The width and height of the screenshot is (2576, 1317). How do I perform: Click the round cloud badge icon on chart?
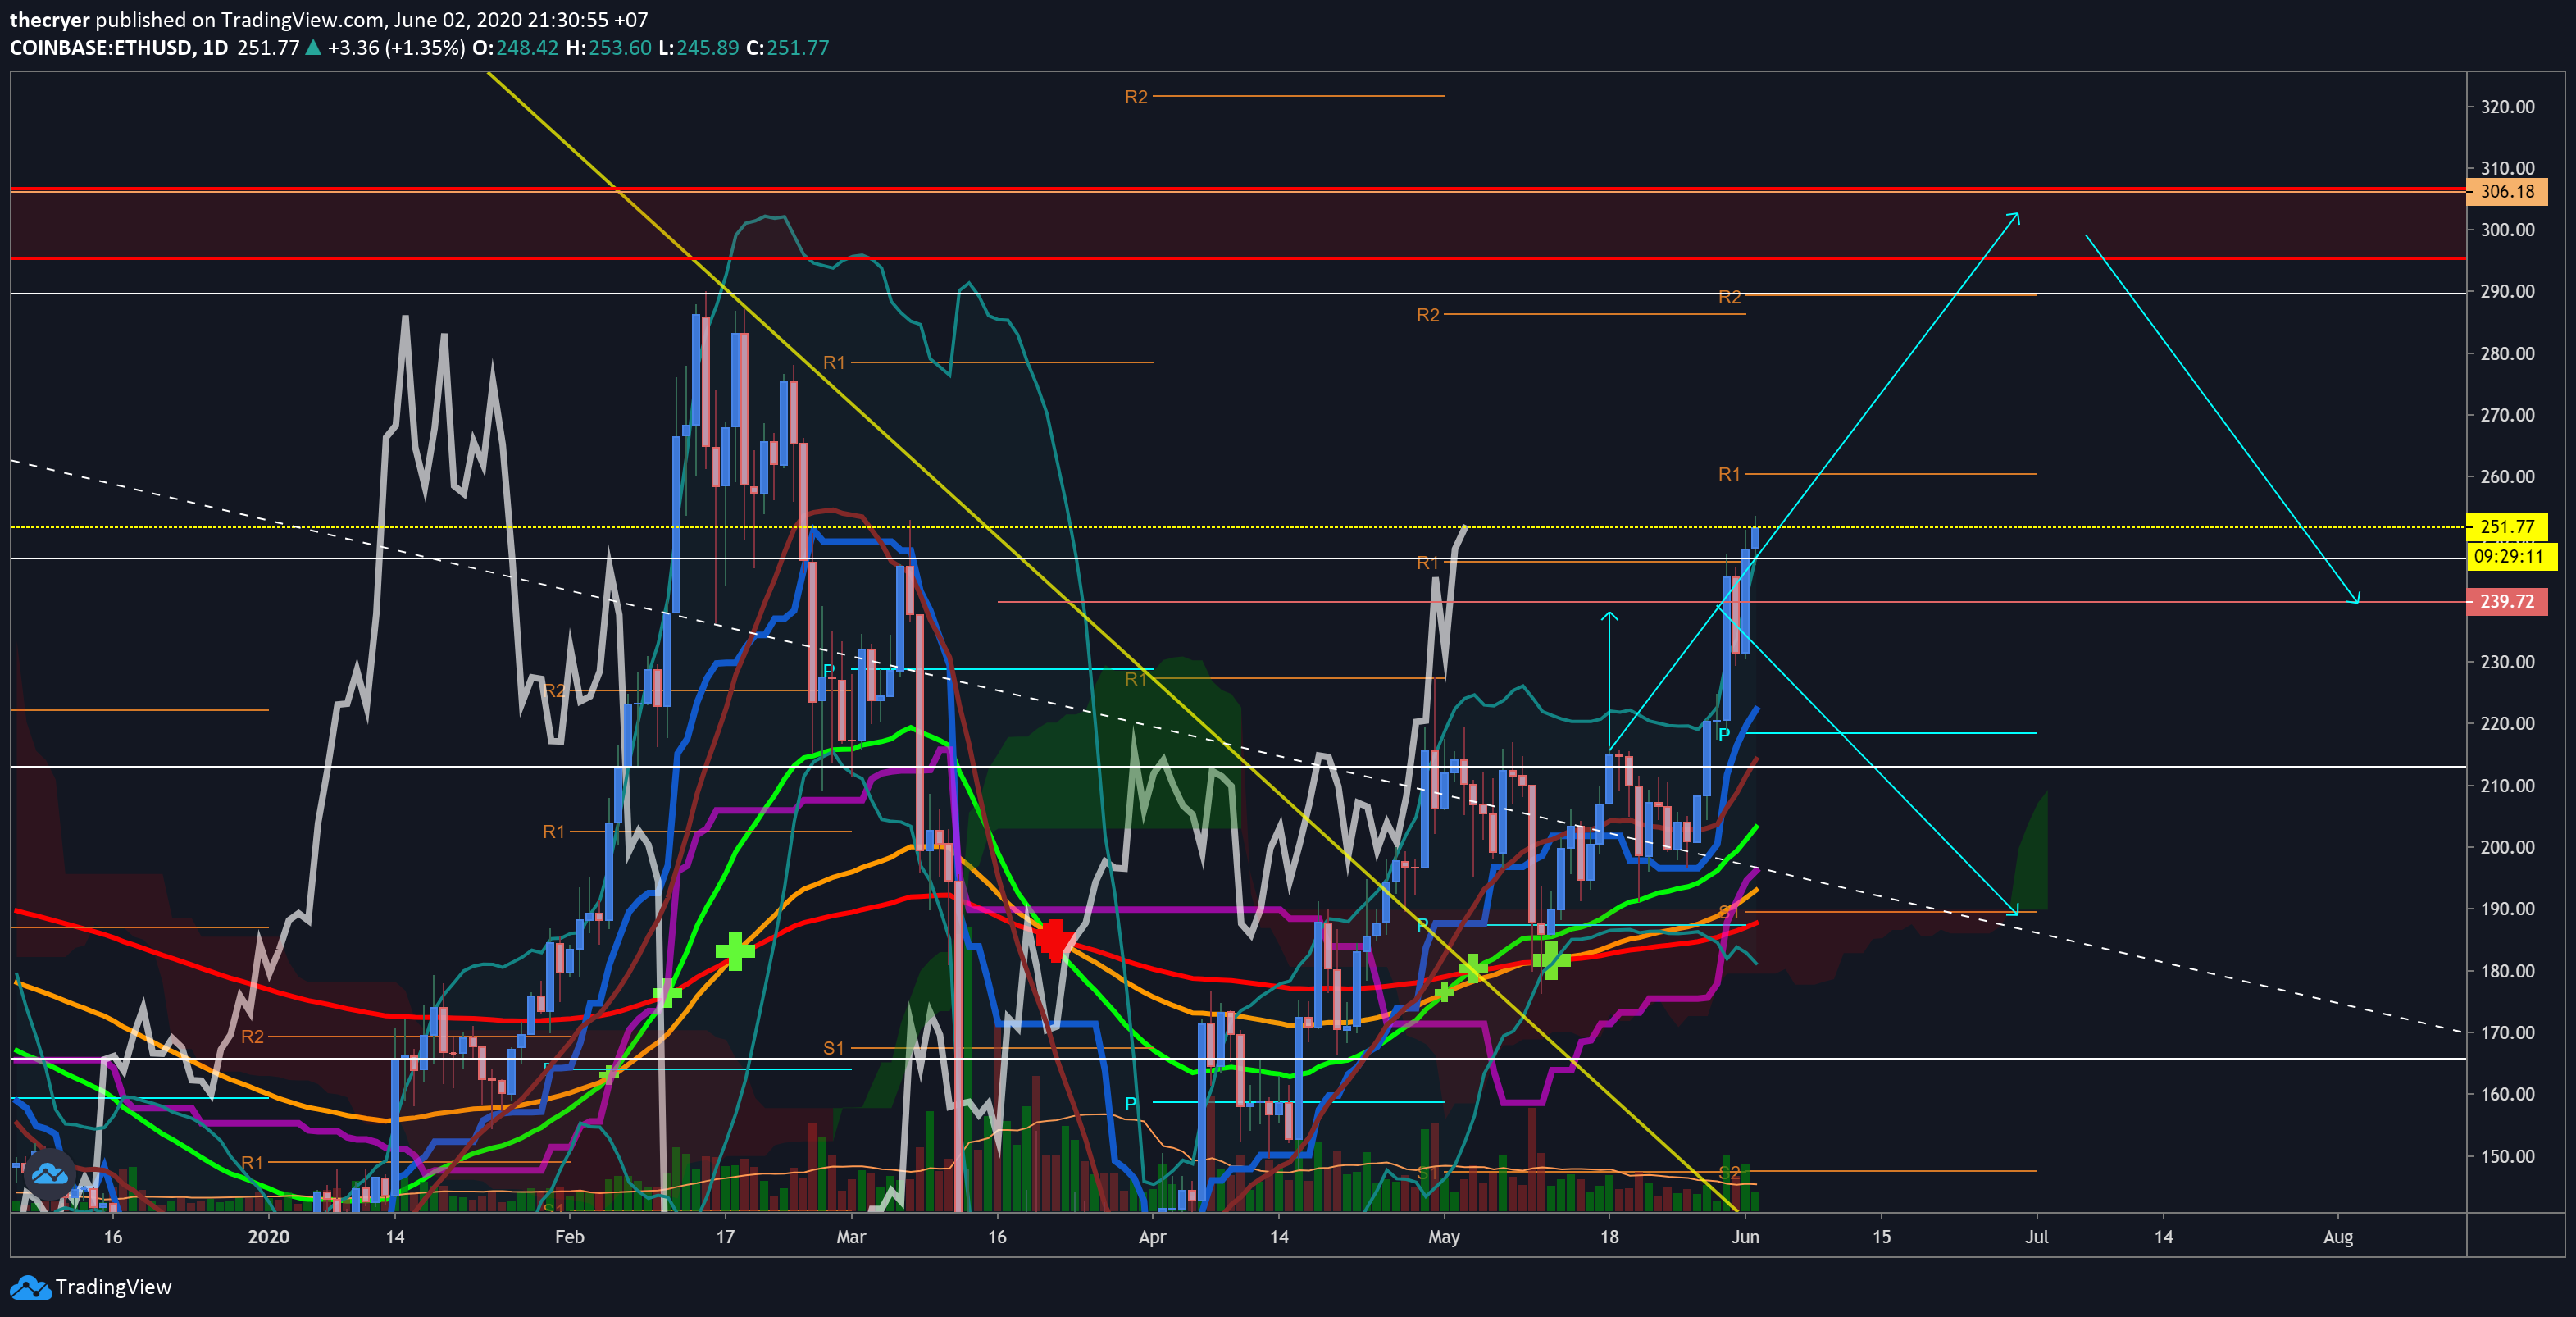click(x=49, y=1174)
